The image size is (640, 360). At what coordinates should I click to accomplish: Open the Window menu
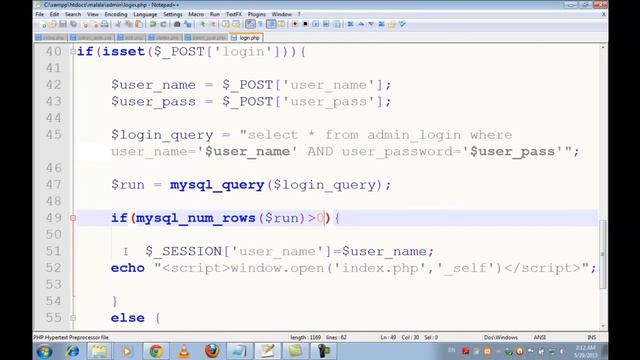coord(282,14)
